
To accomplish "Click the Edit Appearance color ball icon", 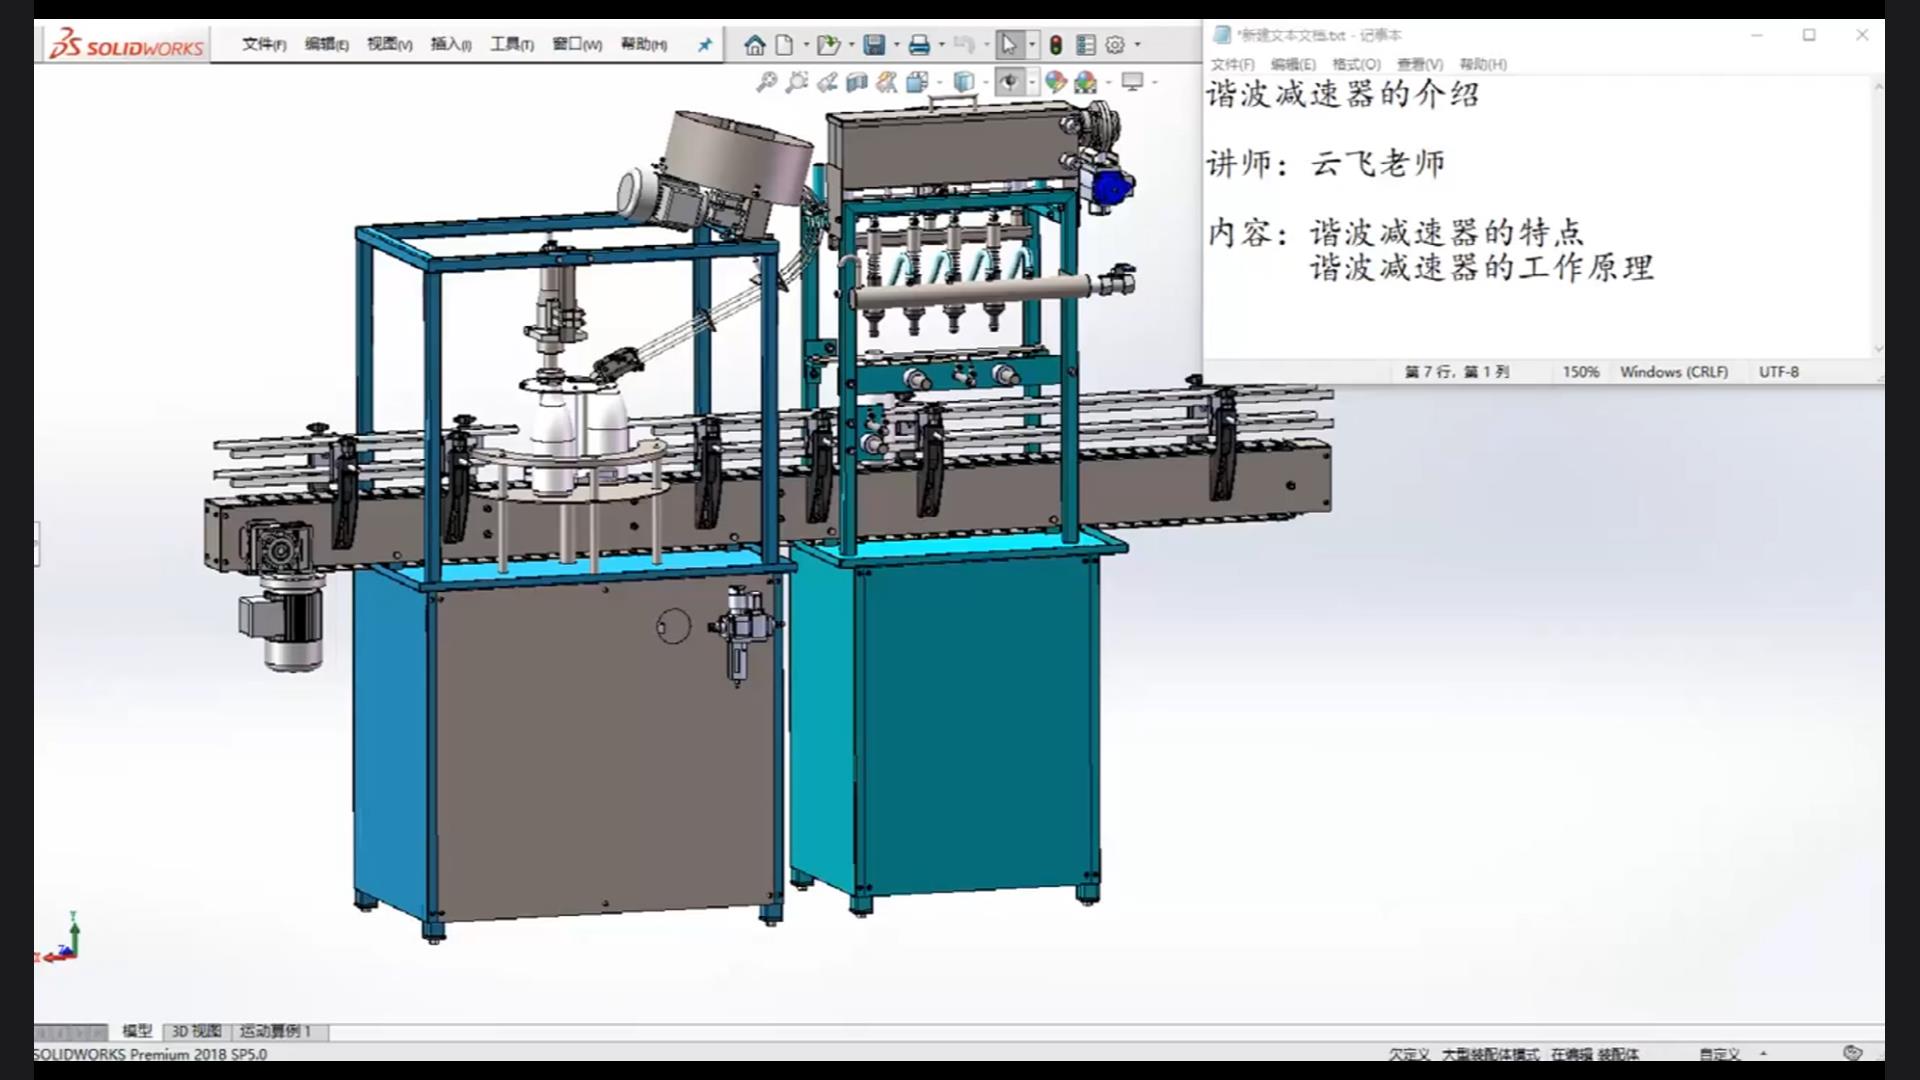I will pos(1055,82).
